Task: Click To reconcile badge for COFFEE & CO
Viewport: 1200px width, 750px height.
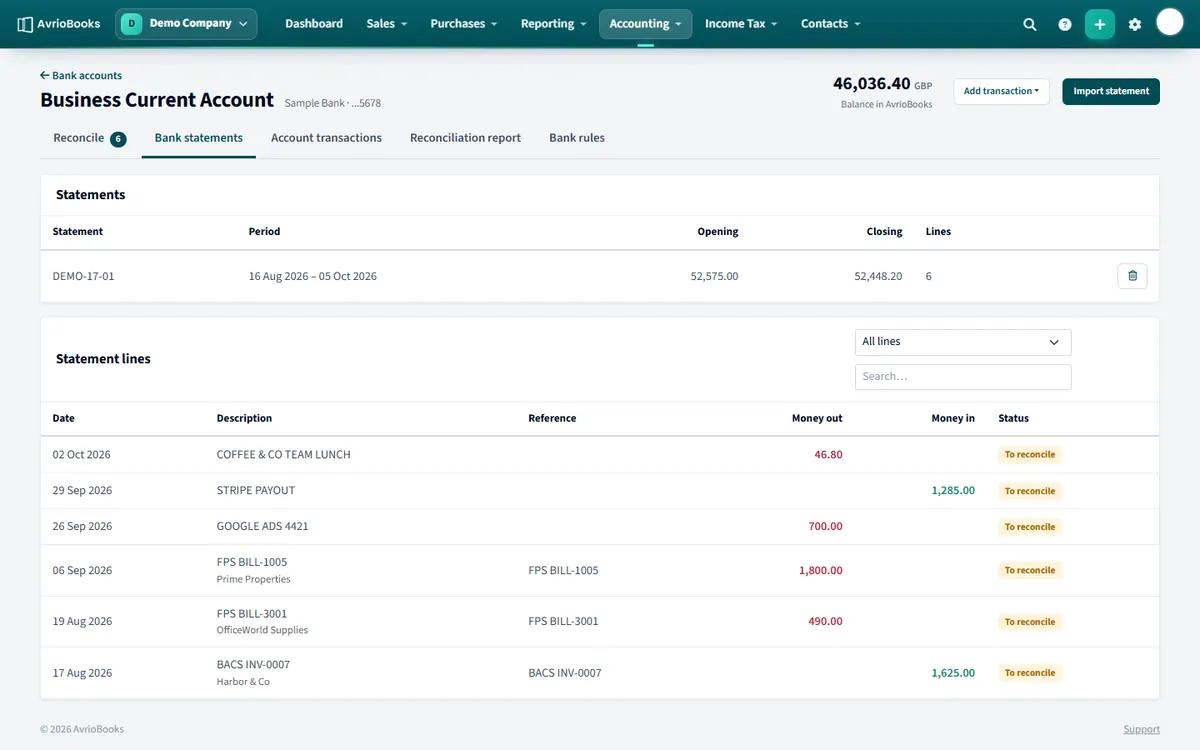Action: [x=1030, y=454]
